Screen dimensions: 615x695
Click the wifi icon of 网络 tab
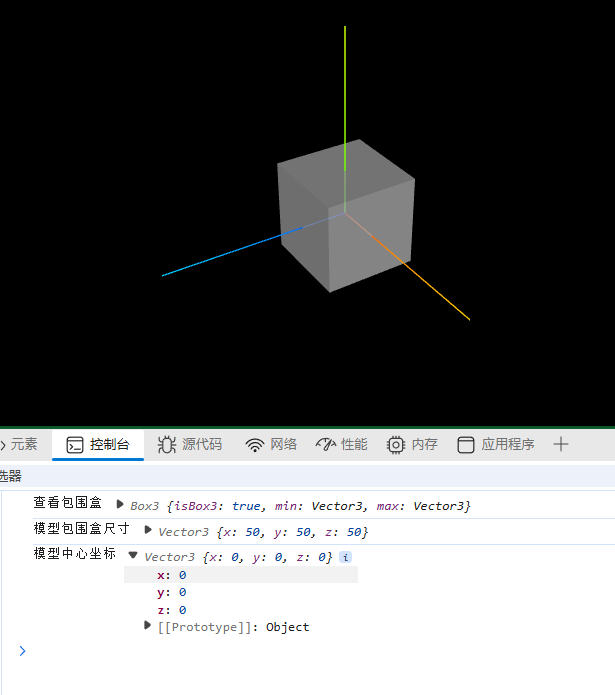255,445
